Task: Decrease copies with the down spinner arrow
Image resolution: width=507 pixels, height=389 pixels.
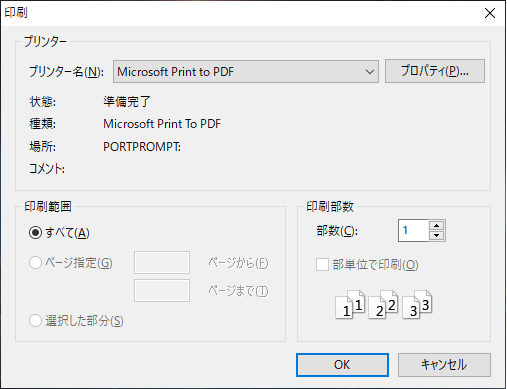Action: 437,236
